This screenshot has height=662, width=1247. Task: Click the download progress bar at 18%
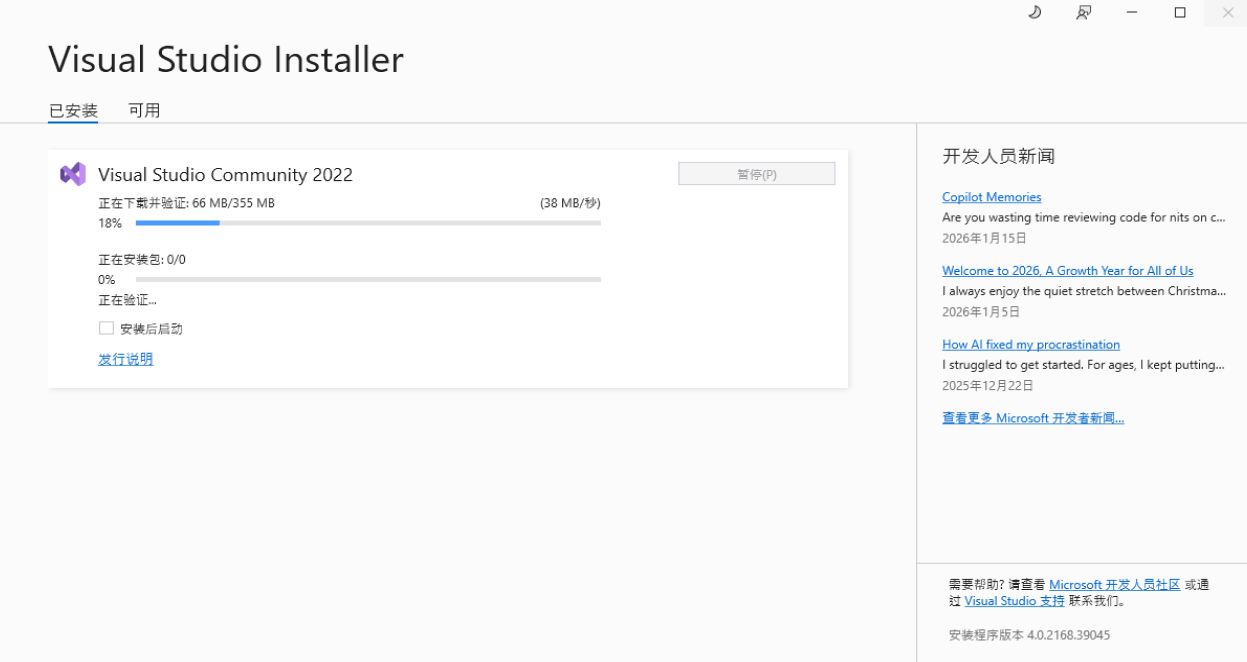pos(368,223)
